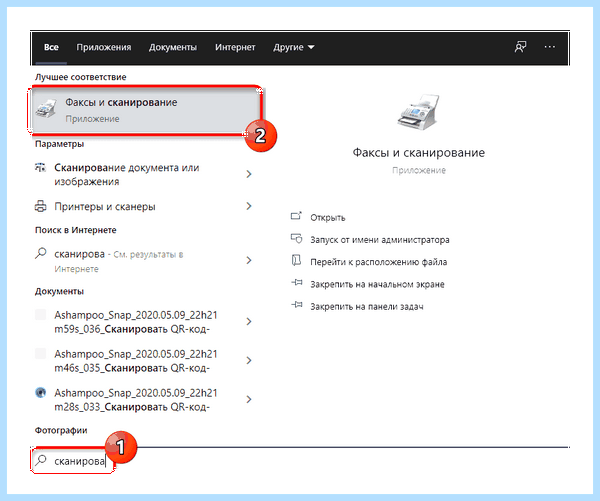Click Открыть in the preview pane

tap(328, 217)
